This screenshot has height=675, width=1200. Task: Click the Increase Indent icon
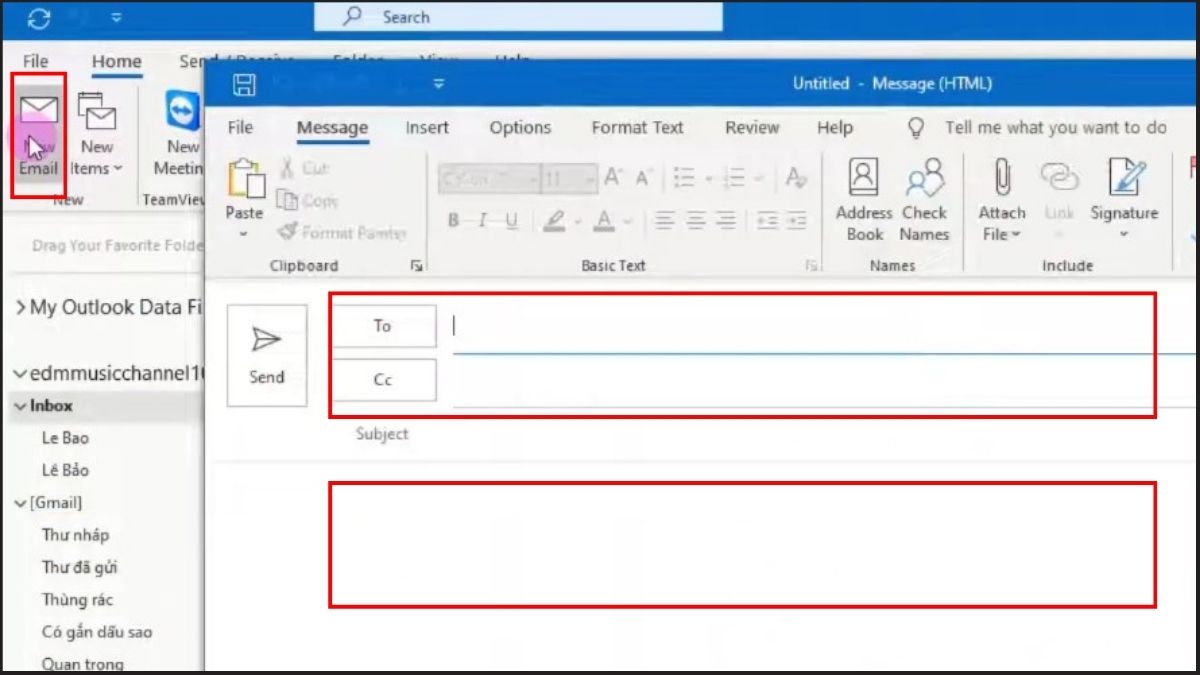[x=797, y=220]
